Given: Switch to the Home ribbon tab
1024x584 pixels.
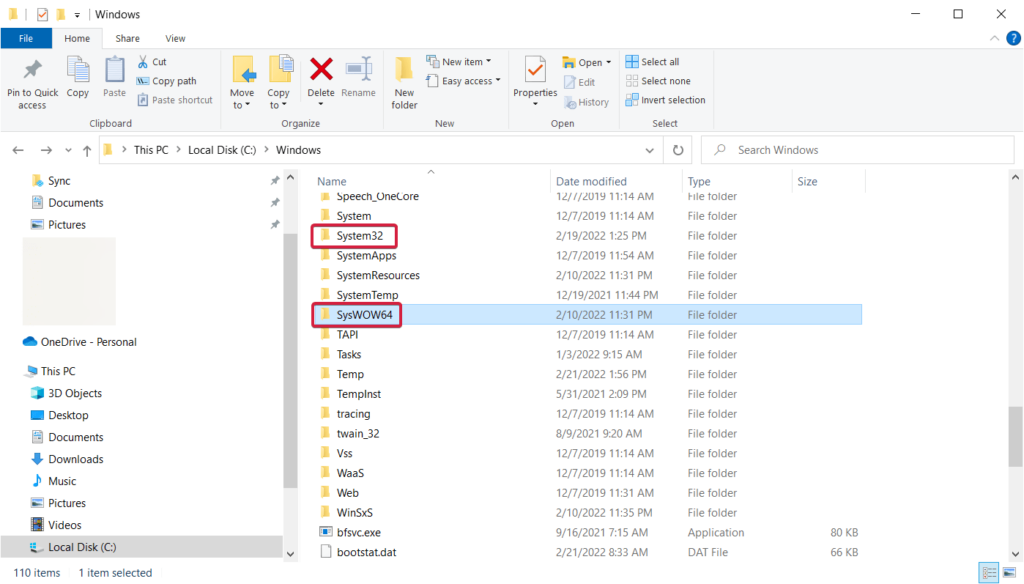Looking at the screenshot, I should click(x=77, y=39).
